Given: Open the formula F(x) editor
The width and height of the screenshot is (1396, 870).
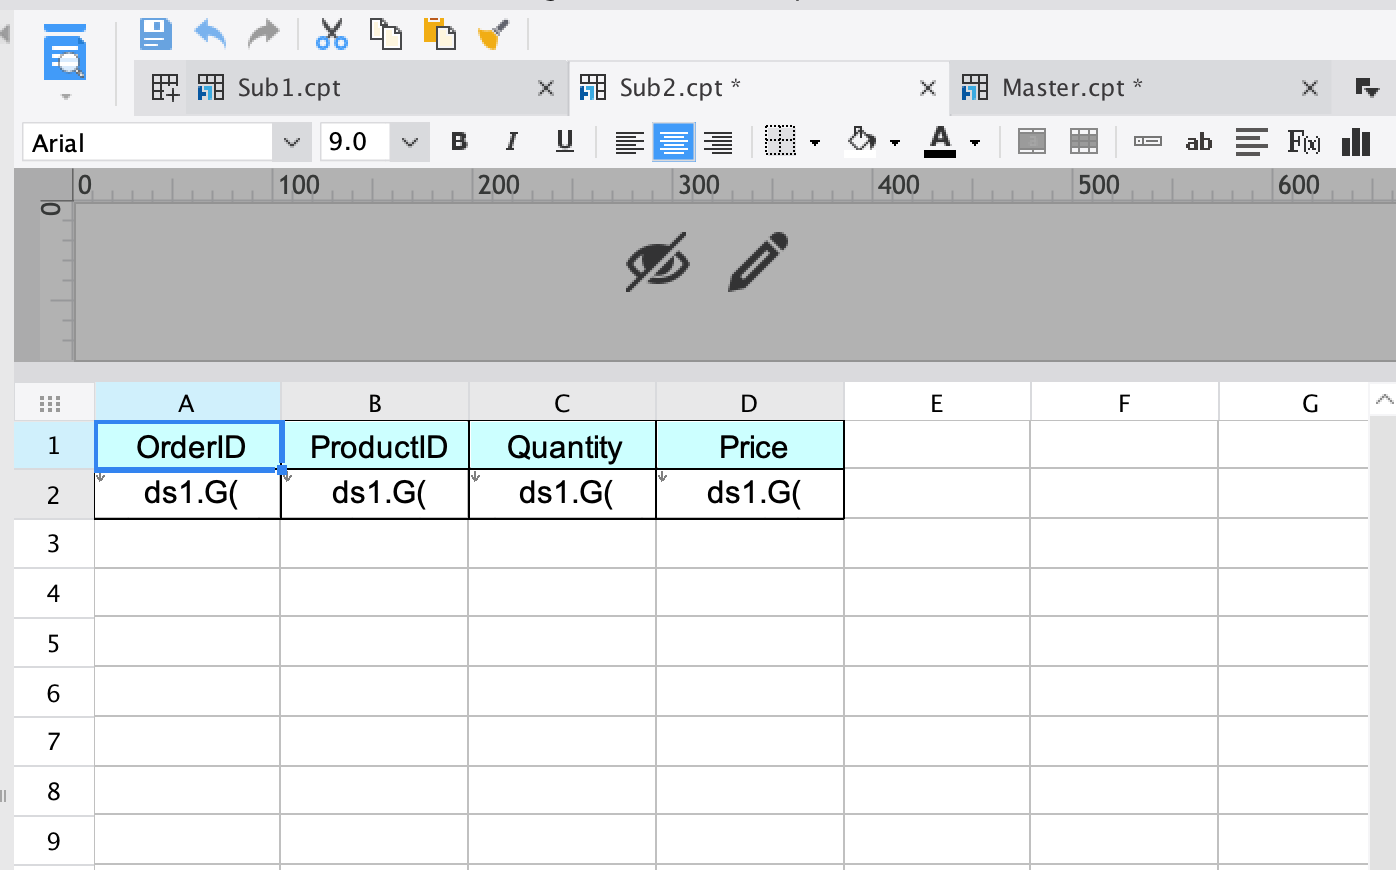Looking at the screenshot, I should pyautogui.click(x=1305, y=142).
